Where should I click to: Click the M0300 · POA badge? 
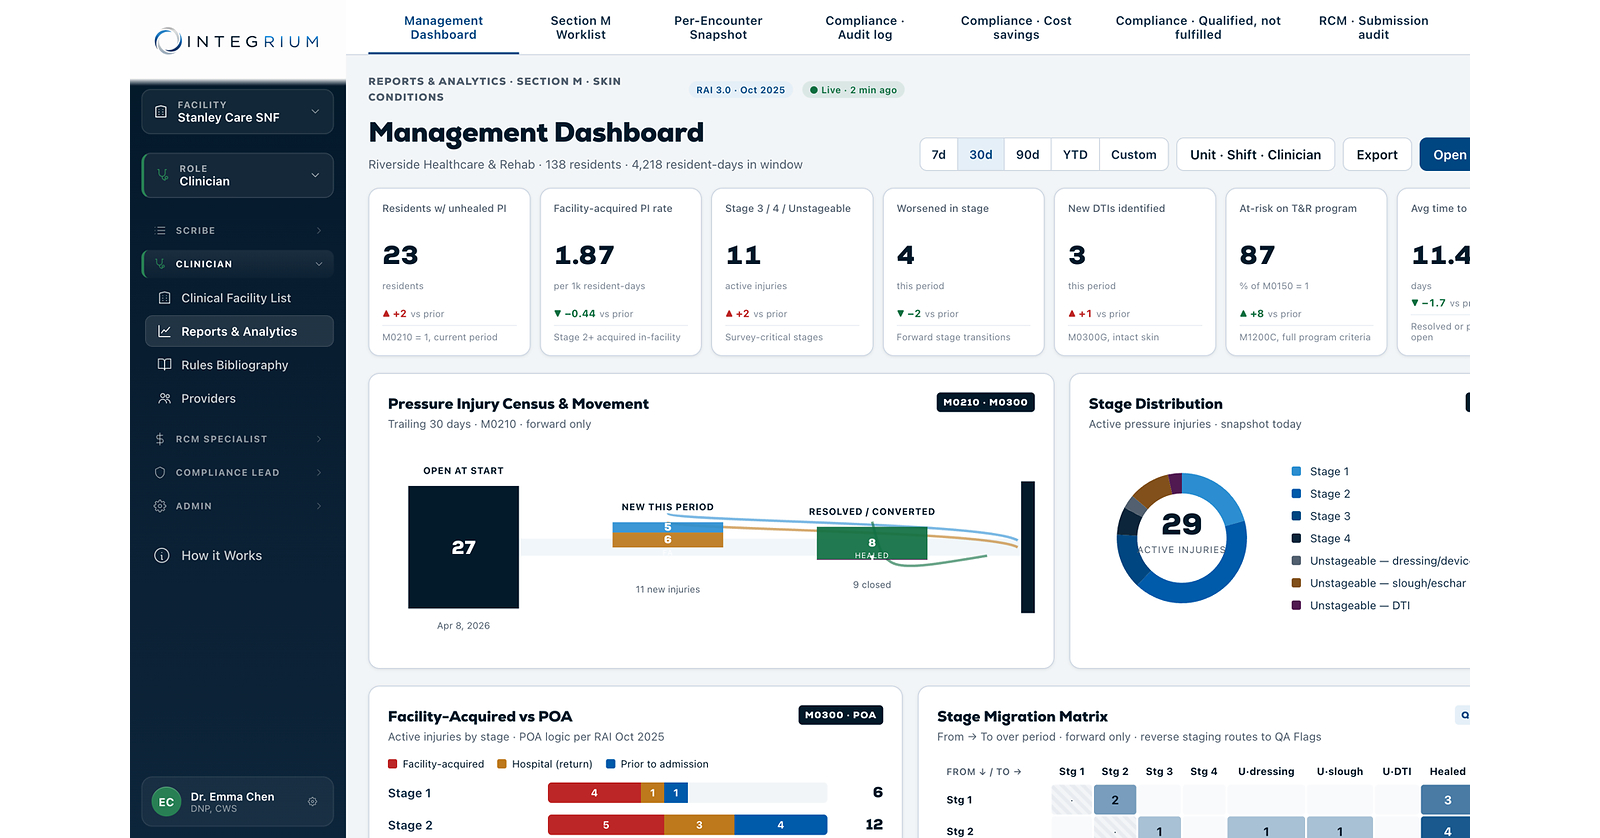pos(841,715)
